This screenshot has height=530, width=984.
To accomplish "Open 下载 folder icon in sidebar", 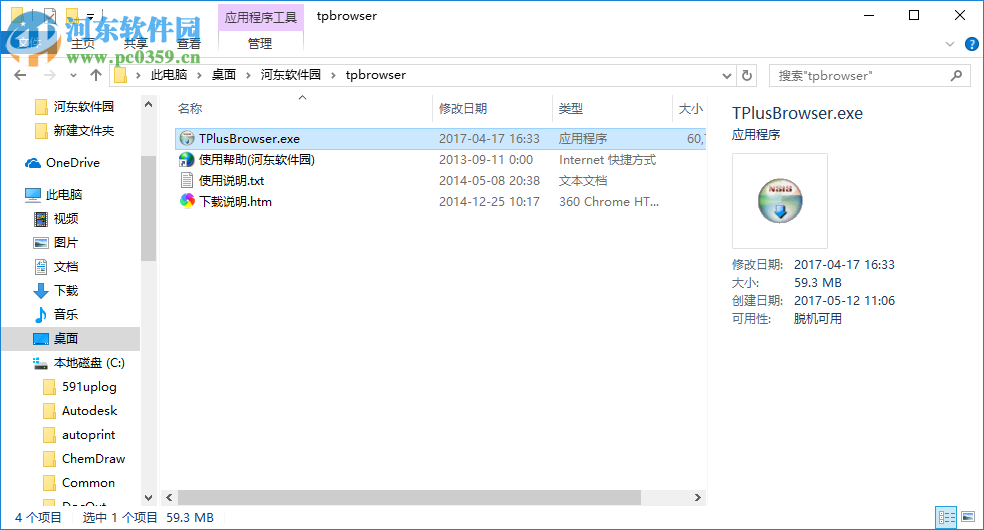I will coord(41,290).
